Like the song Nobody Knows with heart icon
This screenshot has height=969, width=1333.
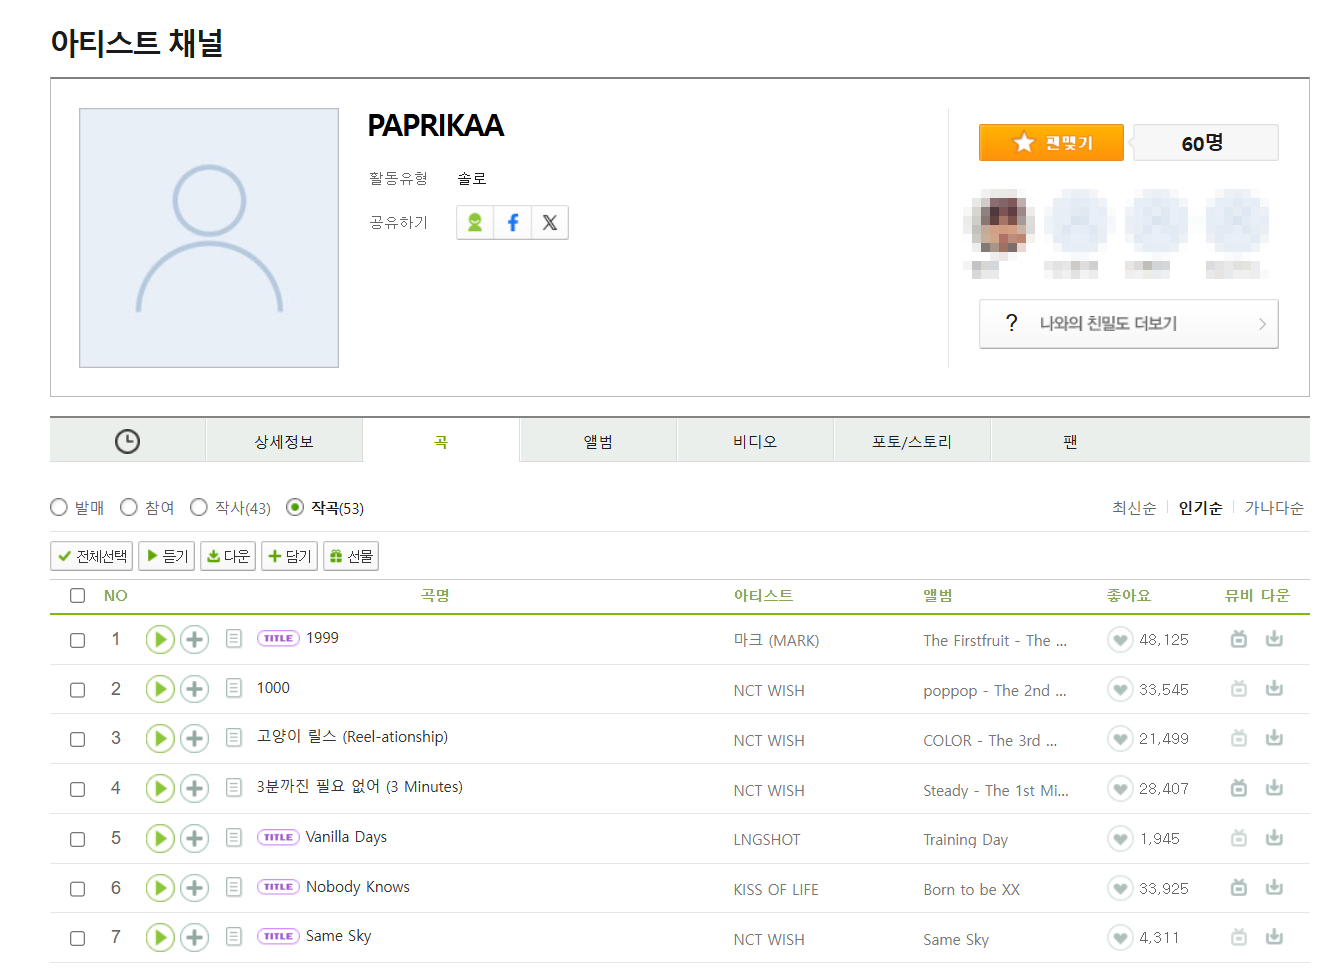point(1120,888)
